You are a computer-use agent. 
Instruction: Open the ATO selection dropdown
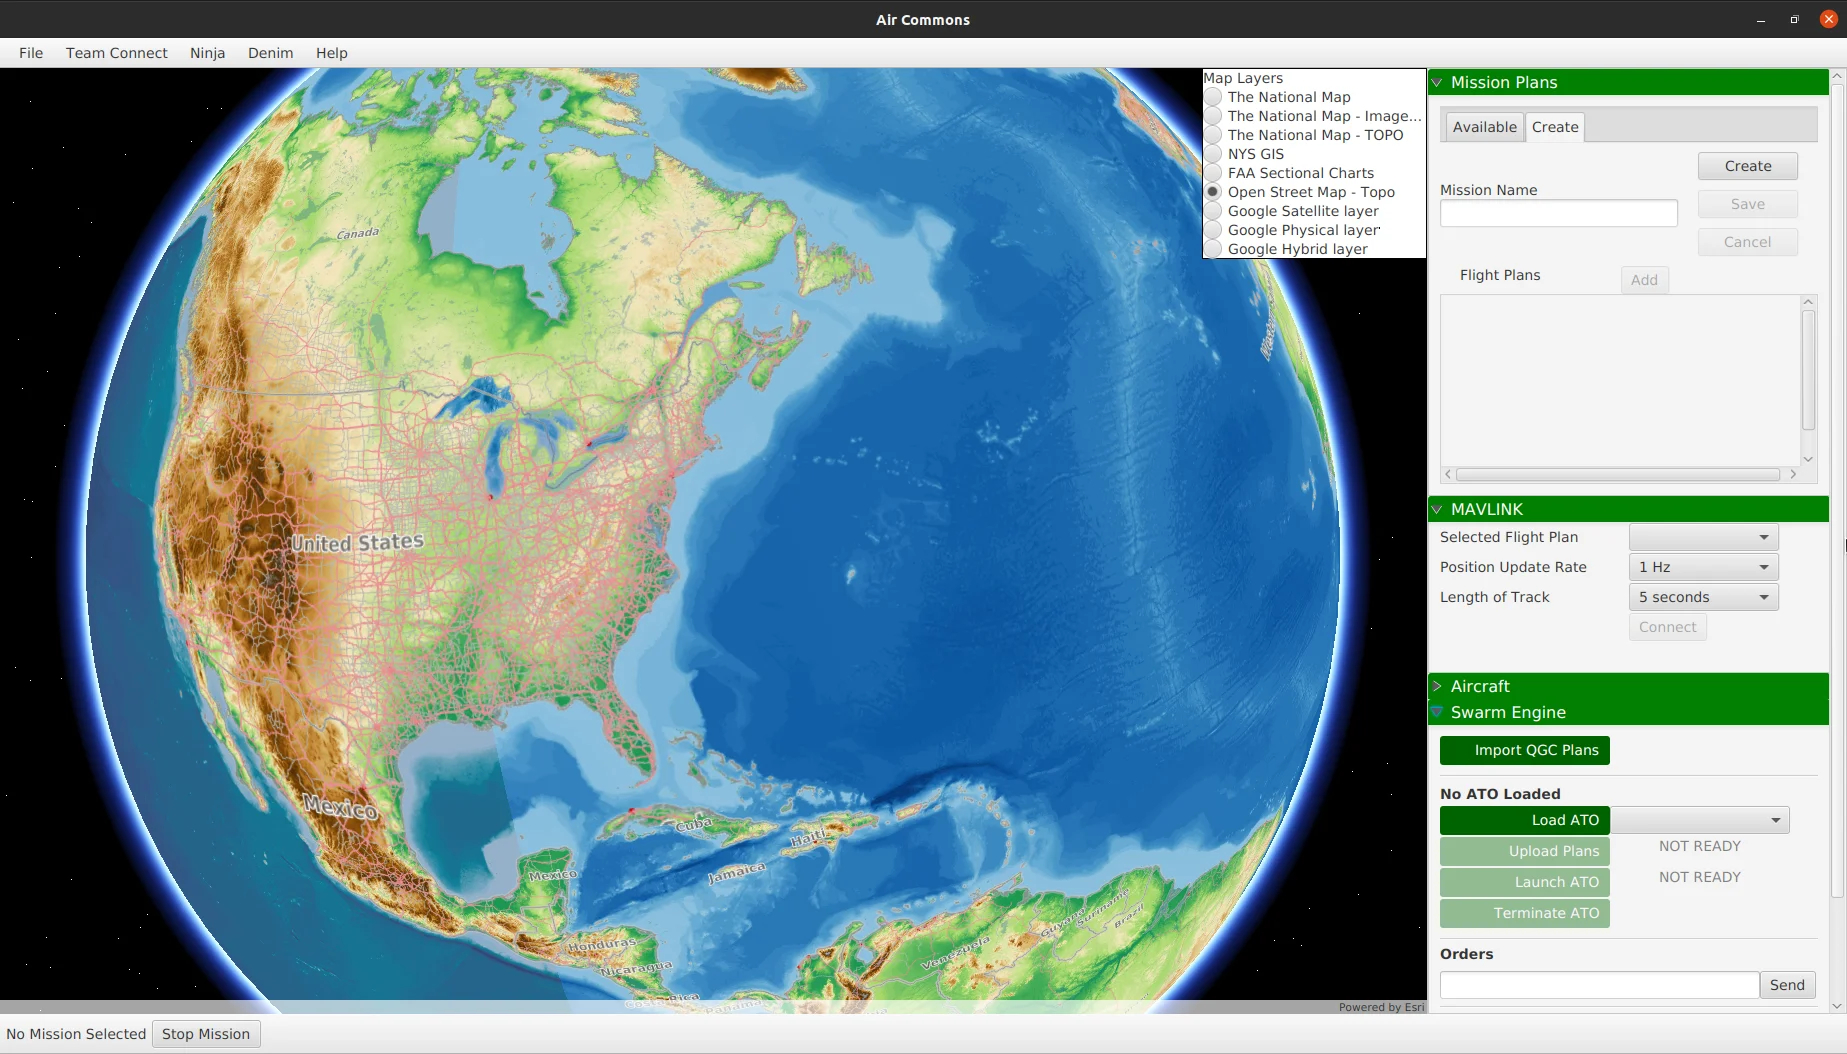click(1699, 821)
